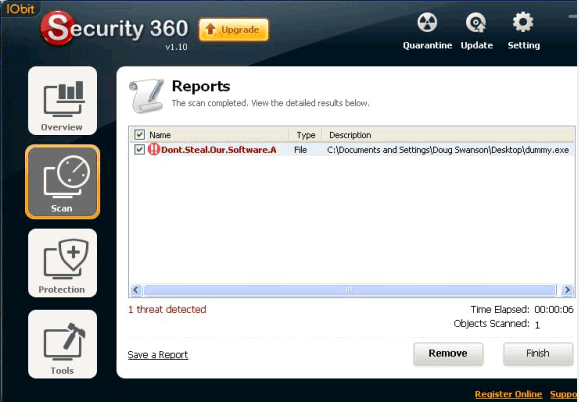Click the horizontal scrollbar thumb
Image resolution: width=579 pixels, height=402 pixels.
coord(350,290)
